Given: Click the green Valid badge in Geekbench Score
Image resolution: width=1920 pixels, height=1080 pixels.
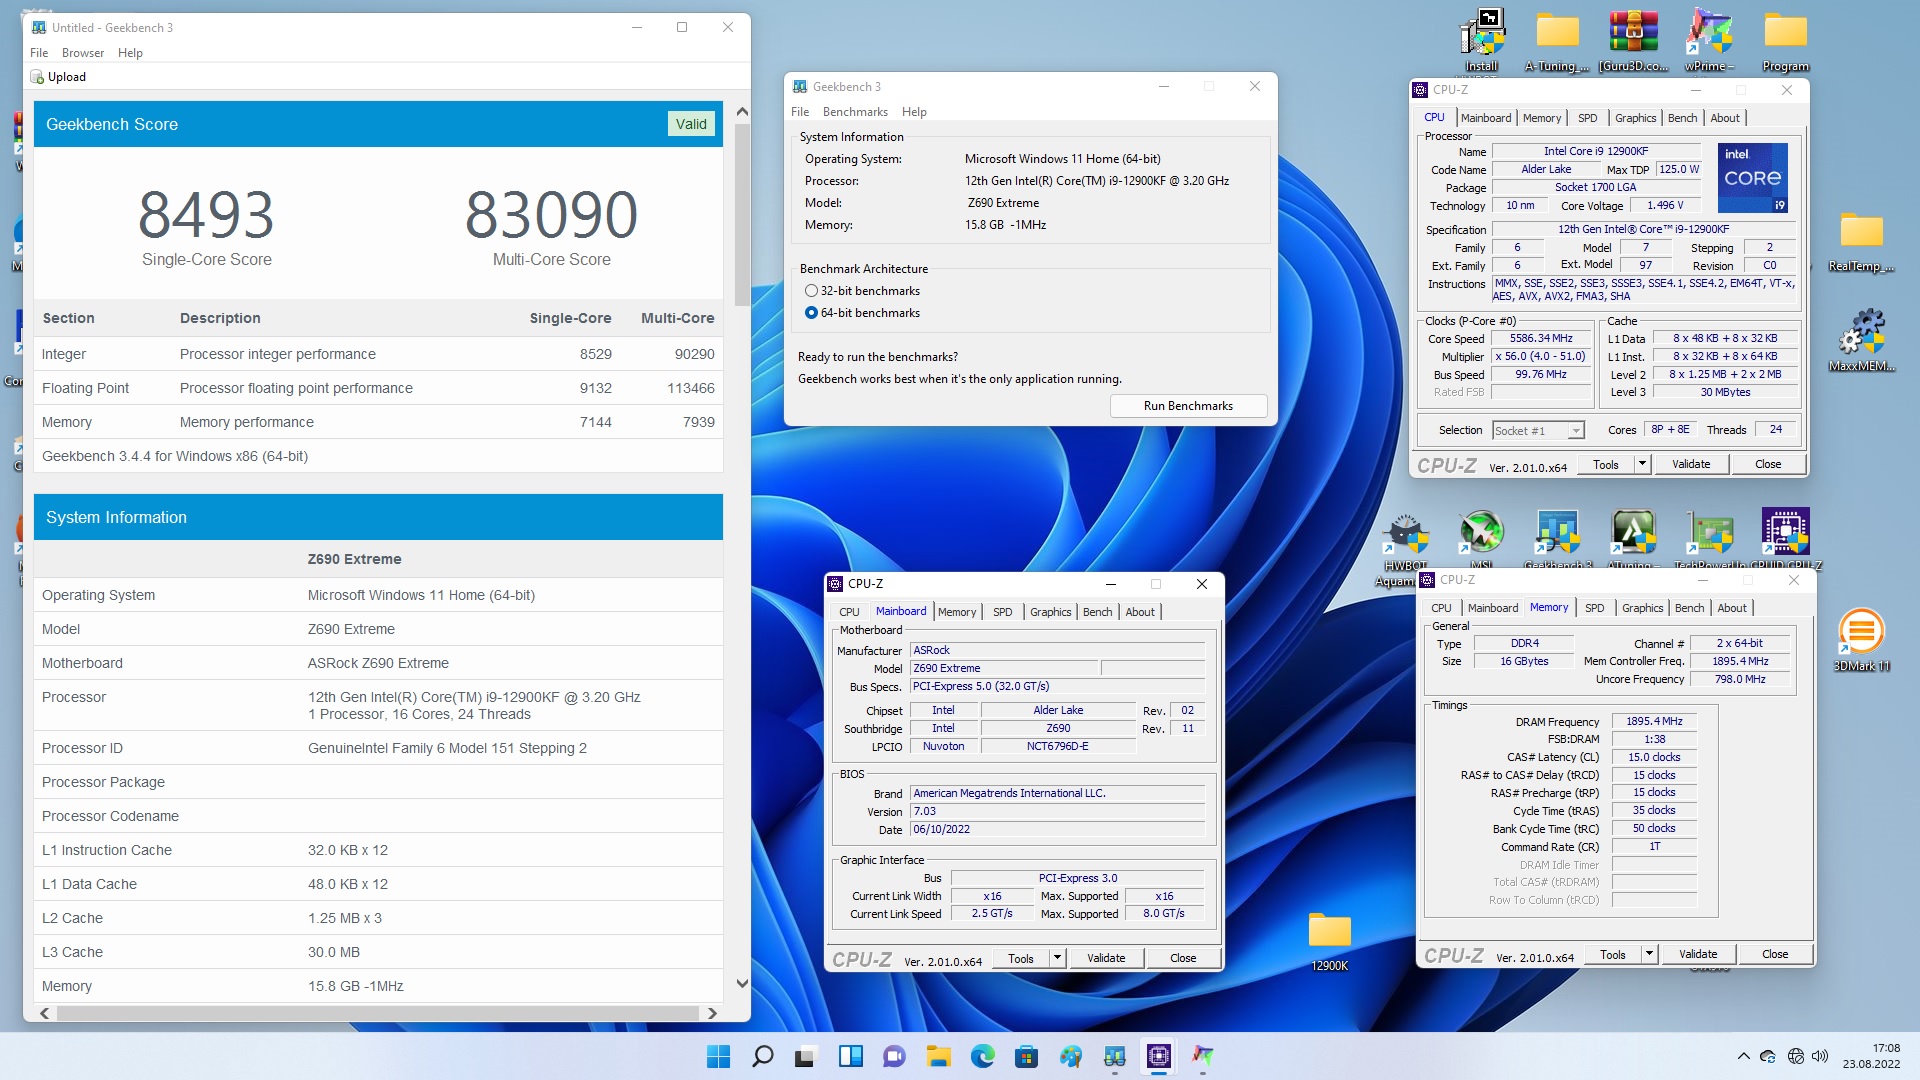Looking at the screenshot, I should point(691,124).
